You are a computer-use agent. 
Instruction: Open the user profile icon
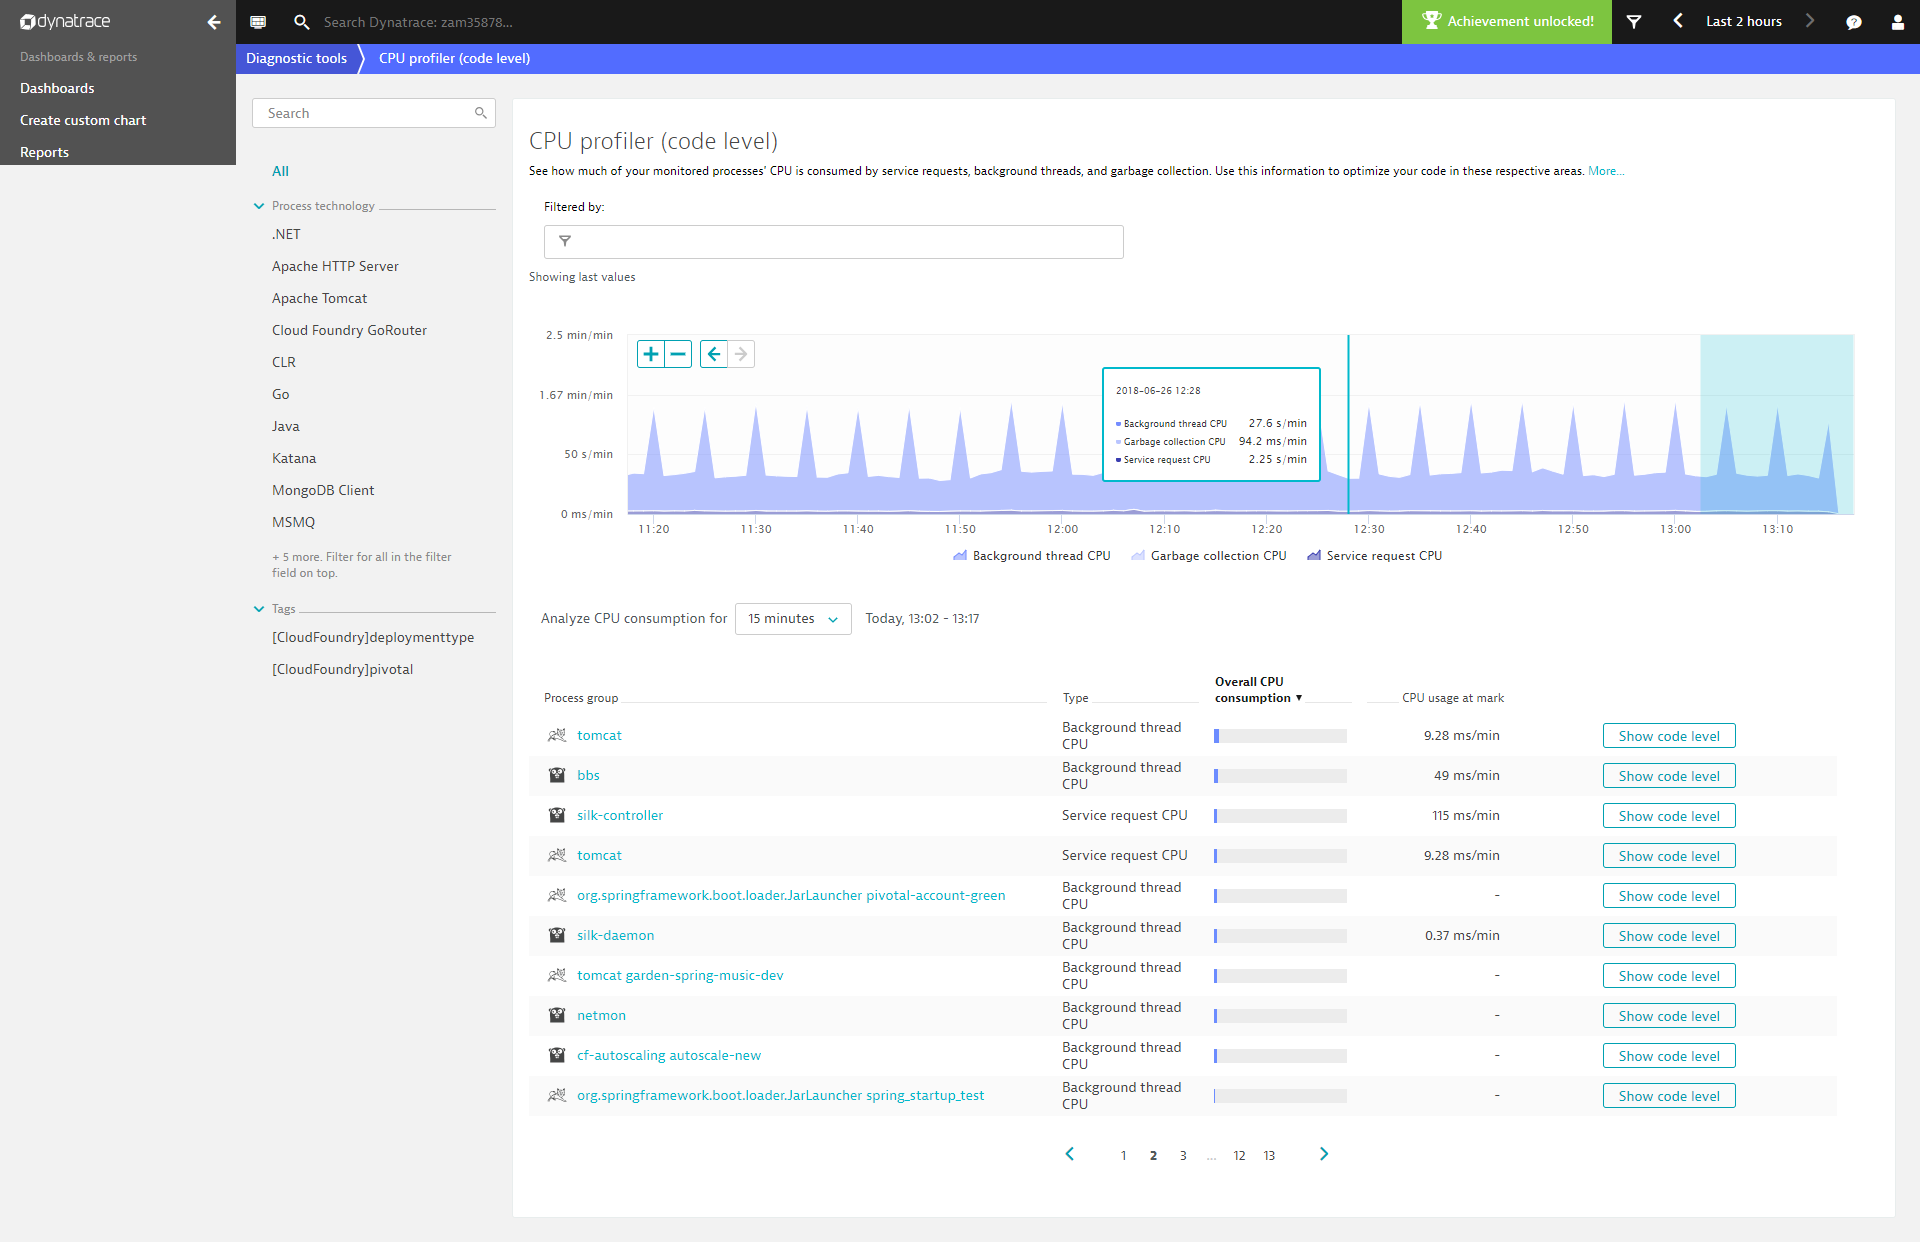tap(1897, 22)
